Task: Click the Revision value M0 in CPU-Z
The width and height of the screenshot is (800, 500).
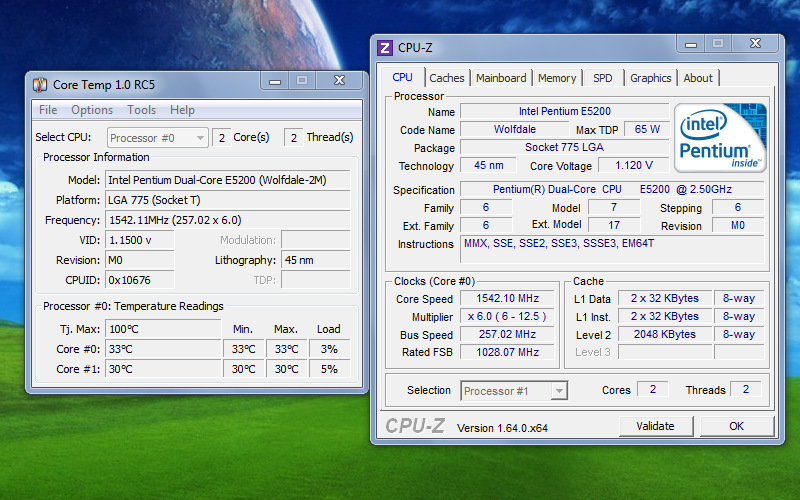Action: 738,225
